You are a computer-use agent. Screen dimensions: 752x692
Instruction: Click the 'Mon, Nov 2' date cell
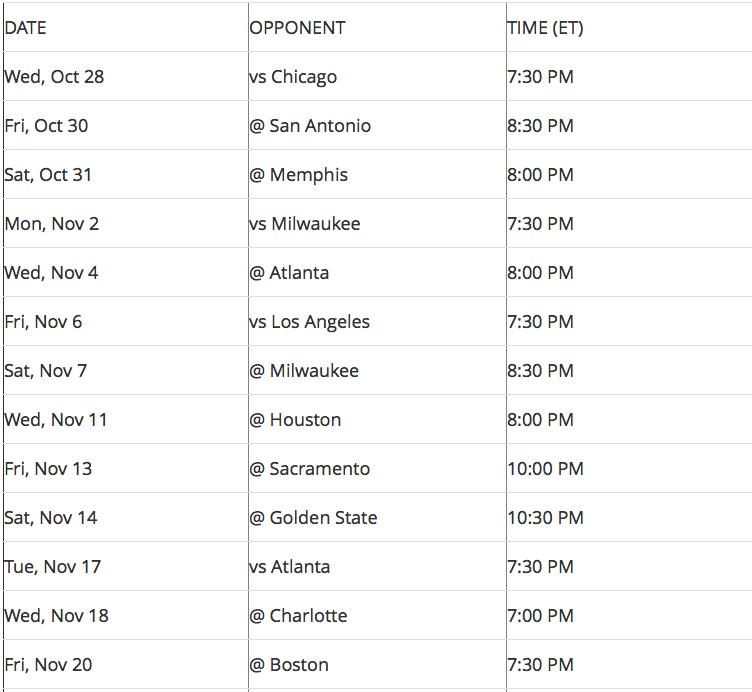(x=52, y=224)
